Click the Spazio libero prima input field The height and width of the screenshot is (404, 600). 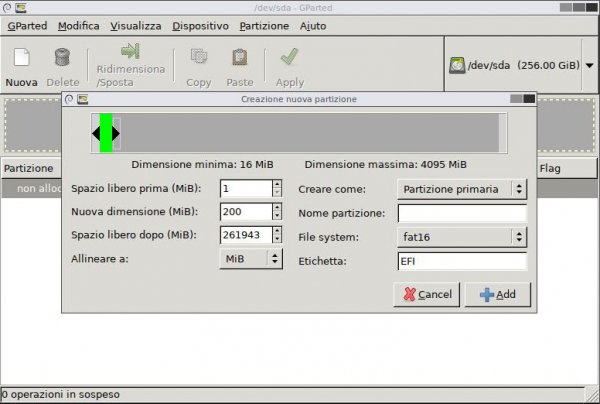pyautogui.click(x=246, y=189)
